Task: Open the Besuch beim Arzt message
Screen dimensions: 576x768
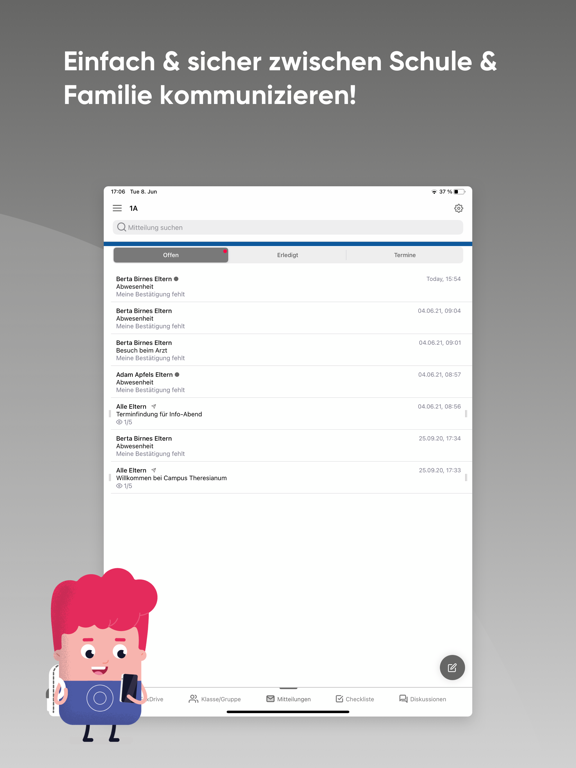Action: 288,350
